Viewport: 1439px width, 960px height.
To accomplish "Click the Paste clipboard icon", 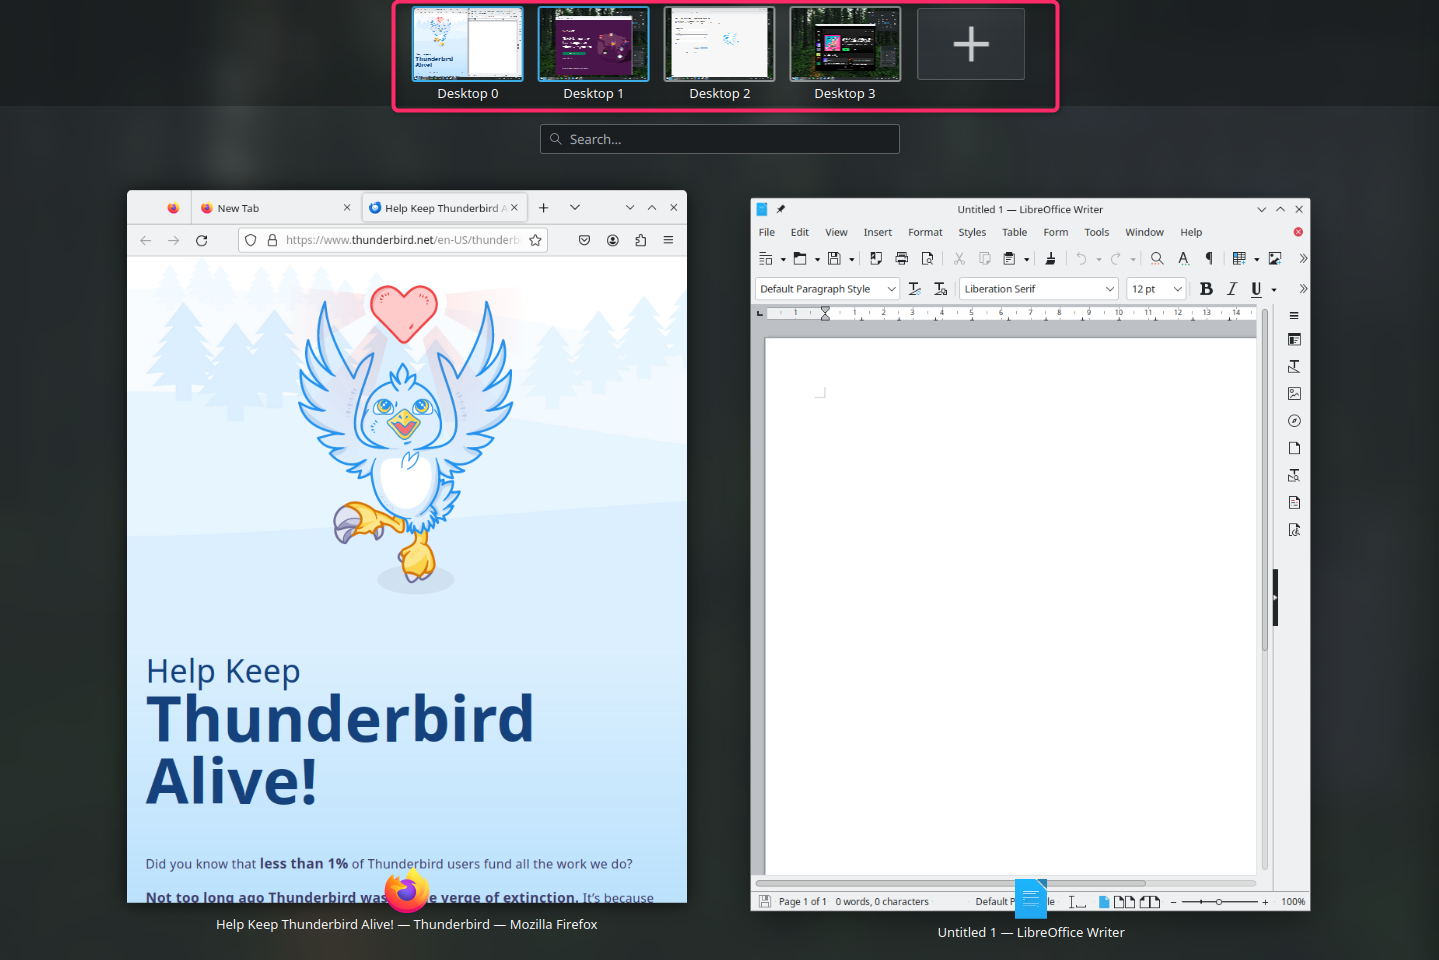I will (1009, 258).
